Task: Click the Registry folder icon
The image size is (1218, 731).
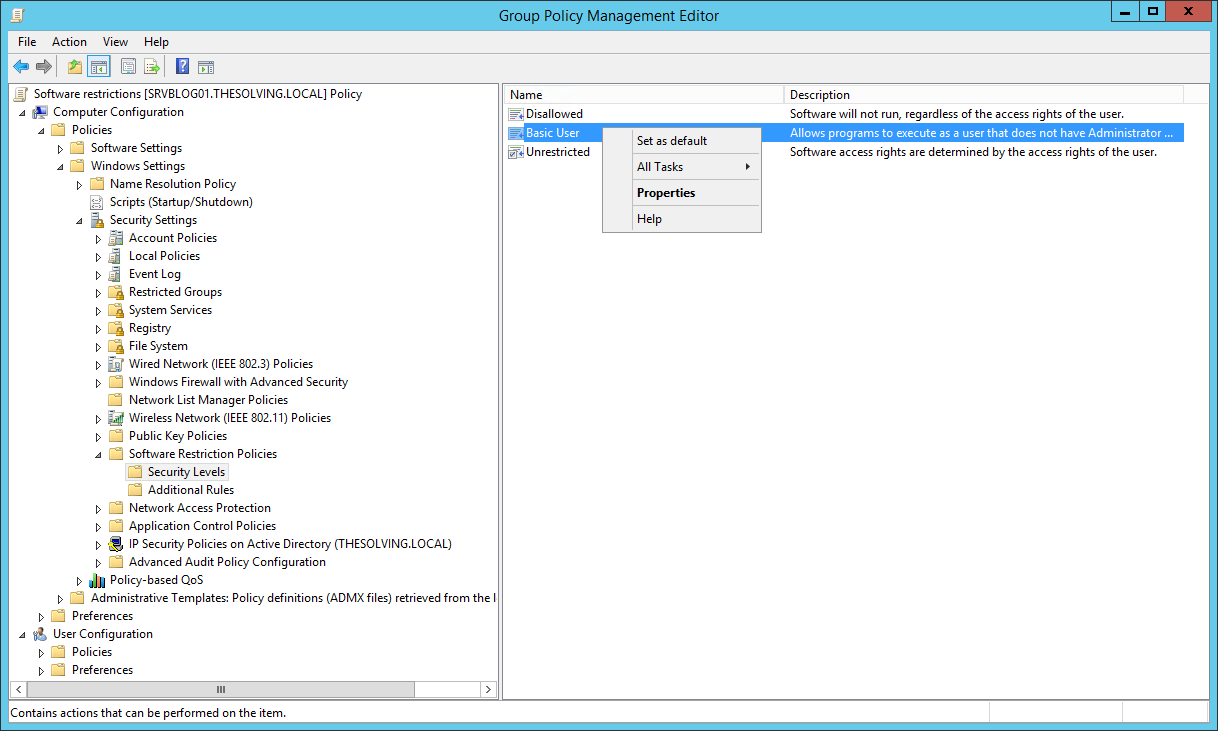Action: pyautogui.click(x=116, y=328)
